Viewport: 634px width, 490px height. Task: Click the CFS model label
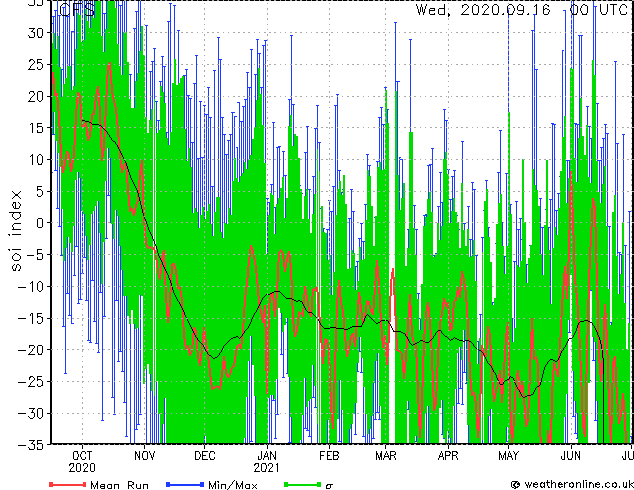(77, 10)
